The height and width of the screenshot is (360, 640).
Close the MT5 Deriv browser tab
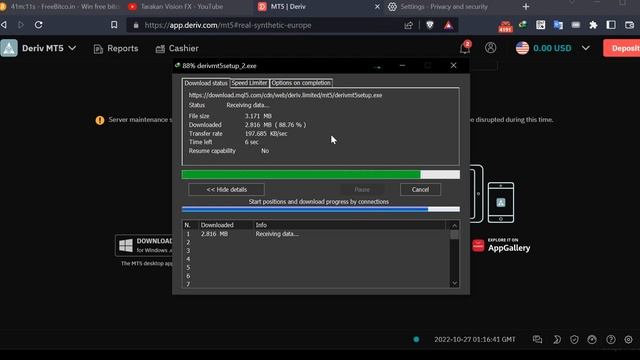[x=377, y=7]
